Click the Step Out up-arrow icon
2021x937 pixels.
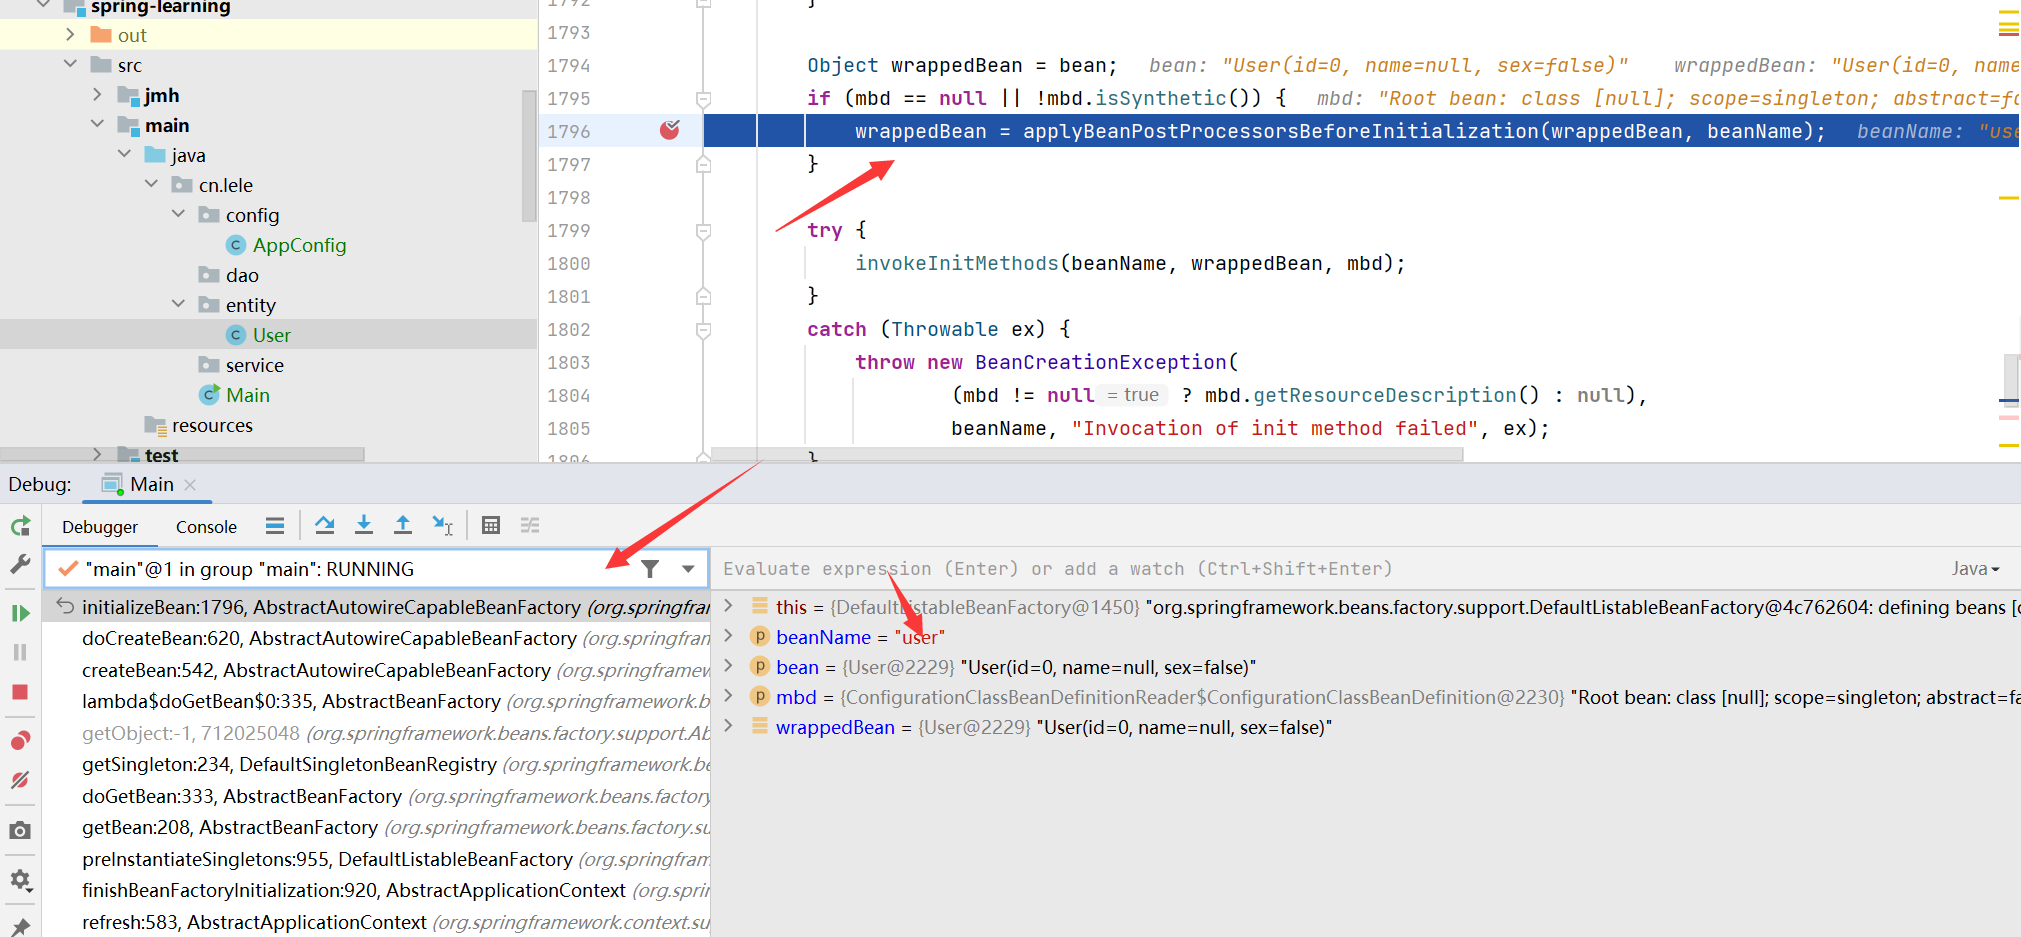pyautogui.click(x=403, y=525)
